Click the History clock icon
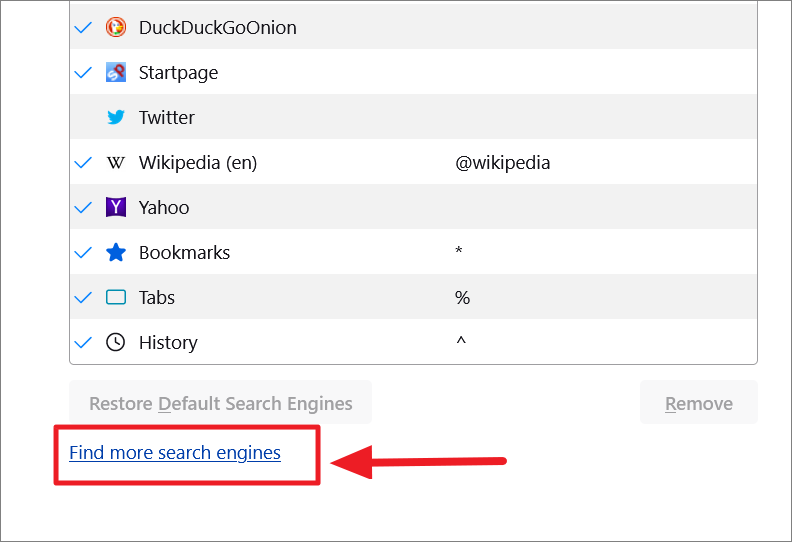Screen dimensions: 792x542 (x=116, y=342)
